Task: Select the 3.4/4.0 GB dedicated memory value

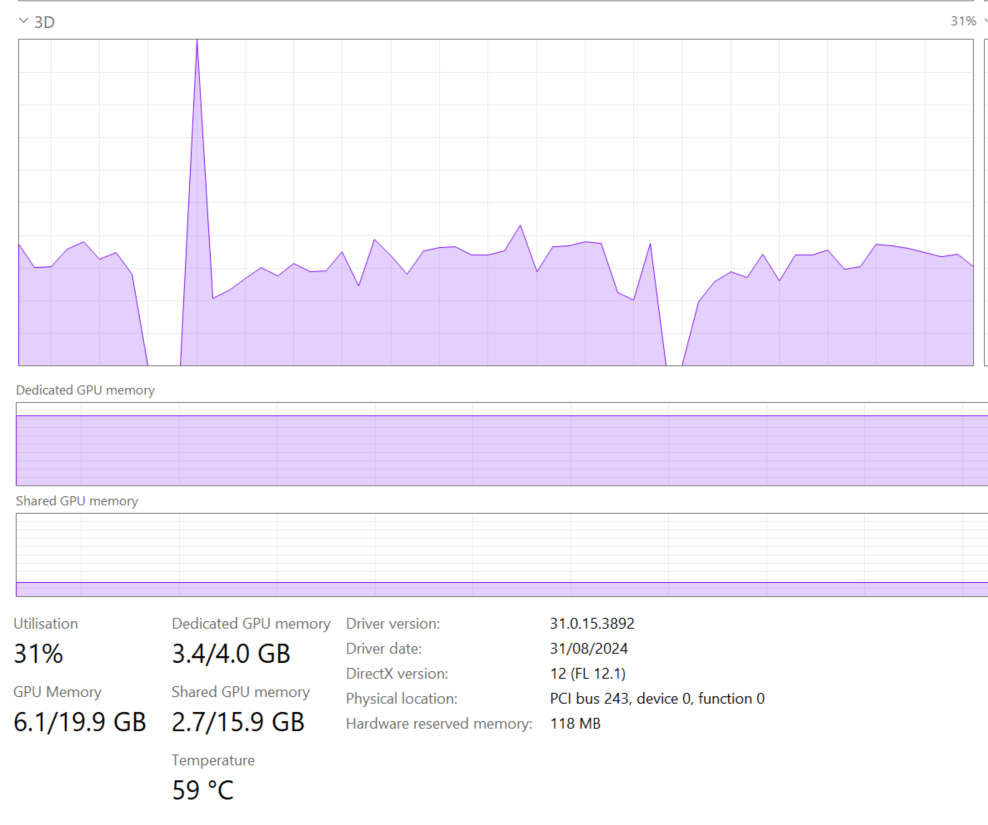Action: point(231,654)
